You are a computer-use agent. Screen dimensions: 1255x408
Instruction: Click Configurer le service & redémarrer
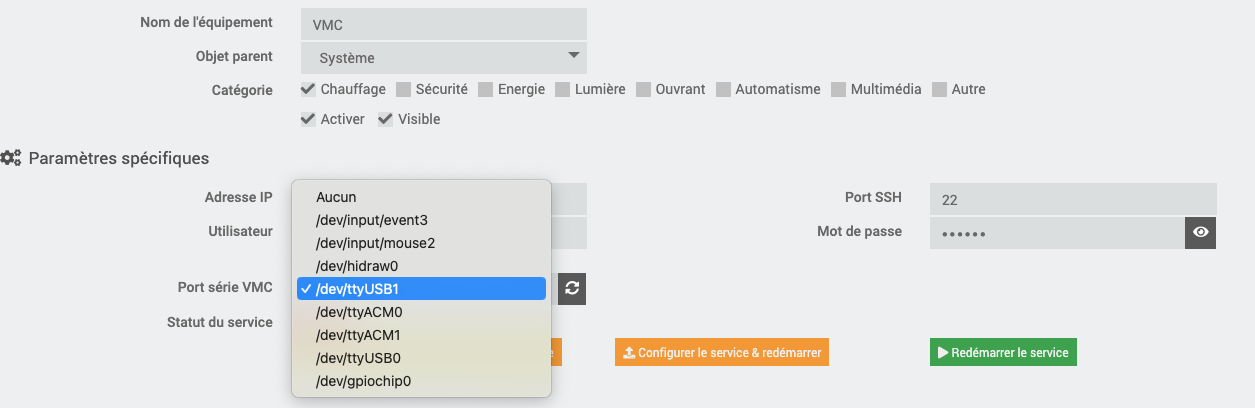coord(722,352)
